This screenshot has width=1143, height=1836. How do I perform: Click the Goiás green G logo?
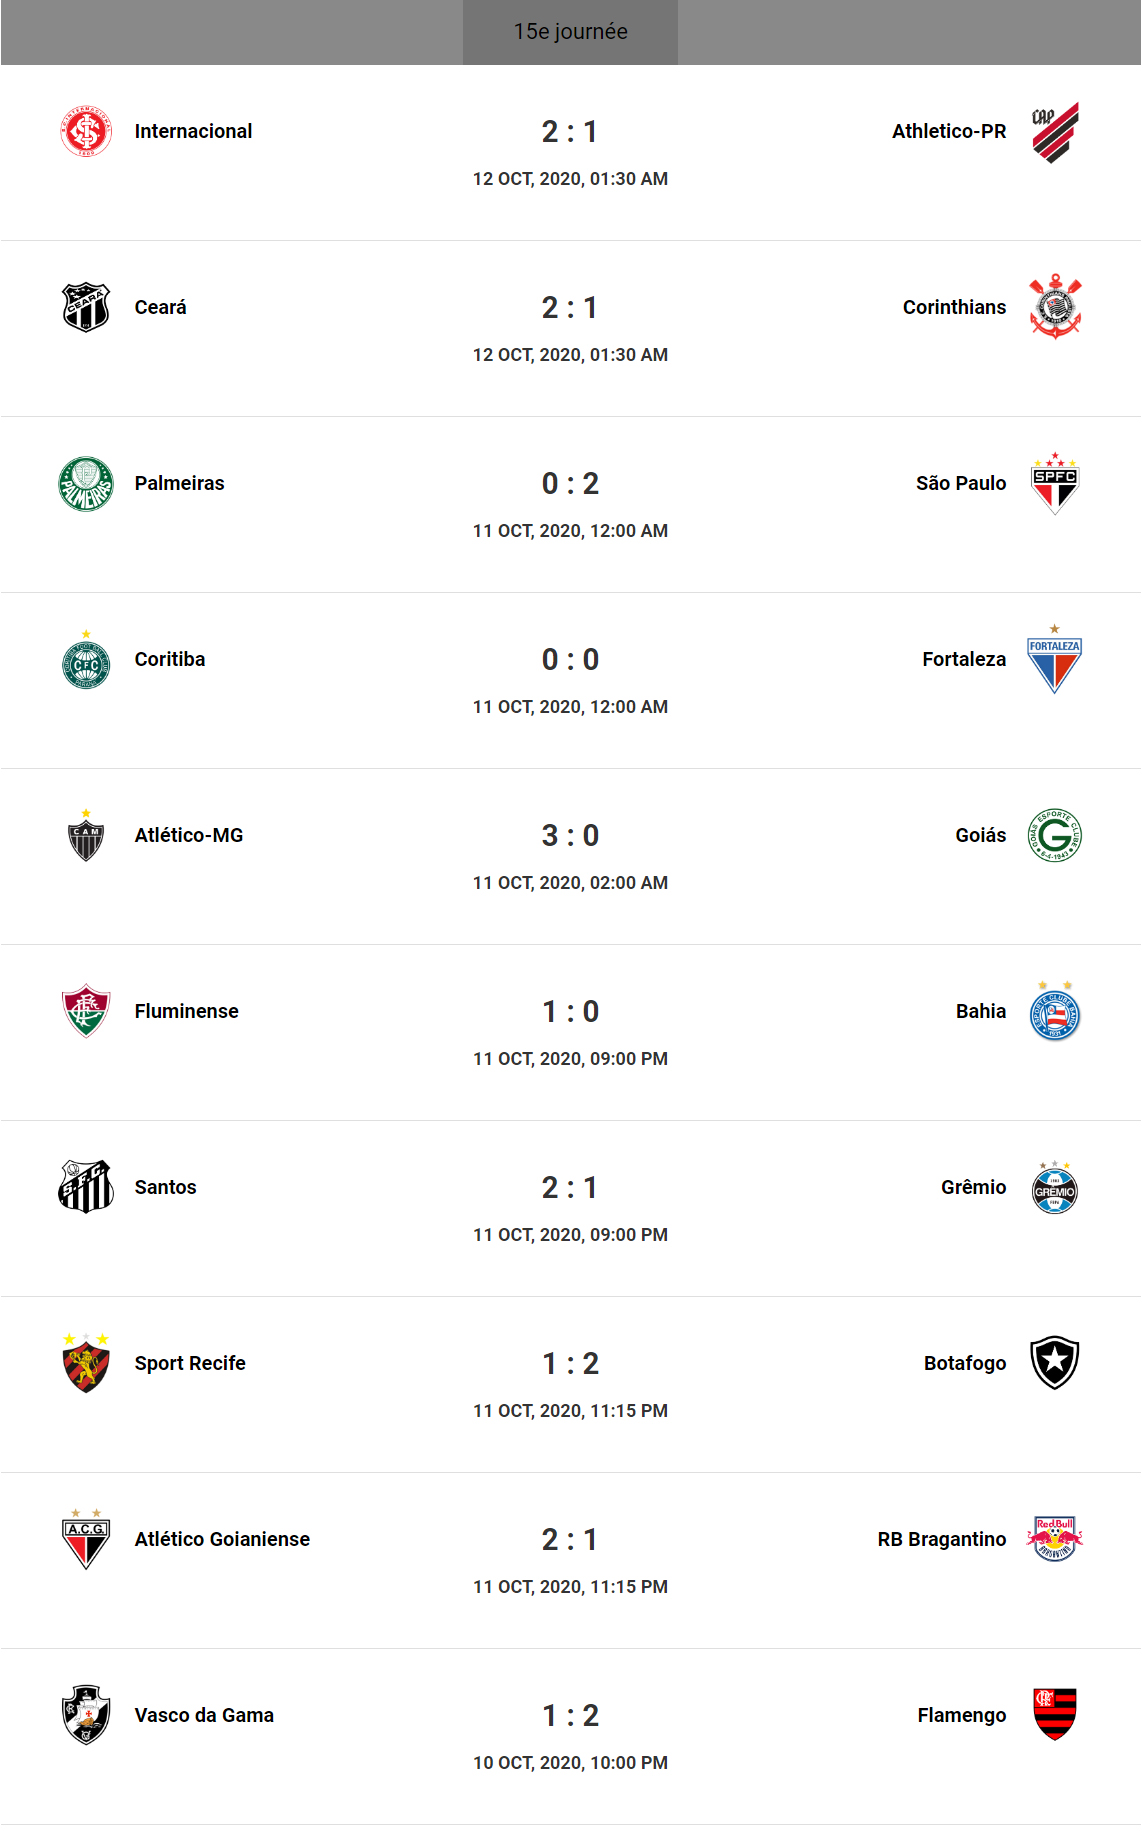(x=1055, y=836)
